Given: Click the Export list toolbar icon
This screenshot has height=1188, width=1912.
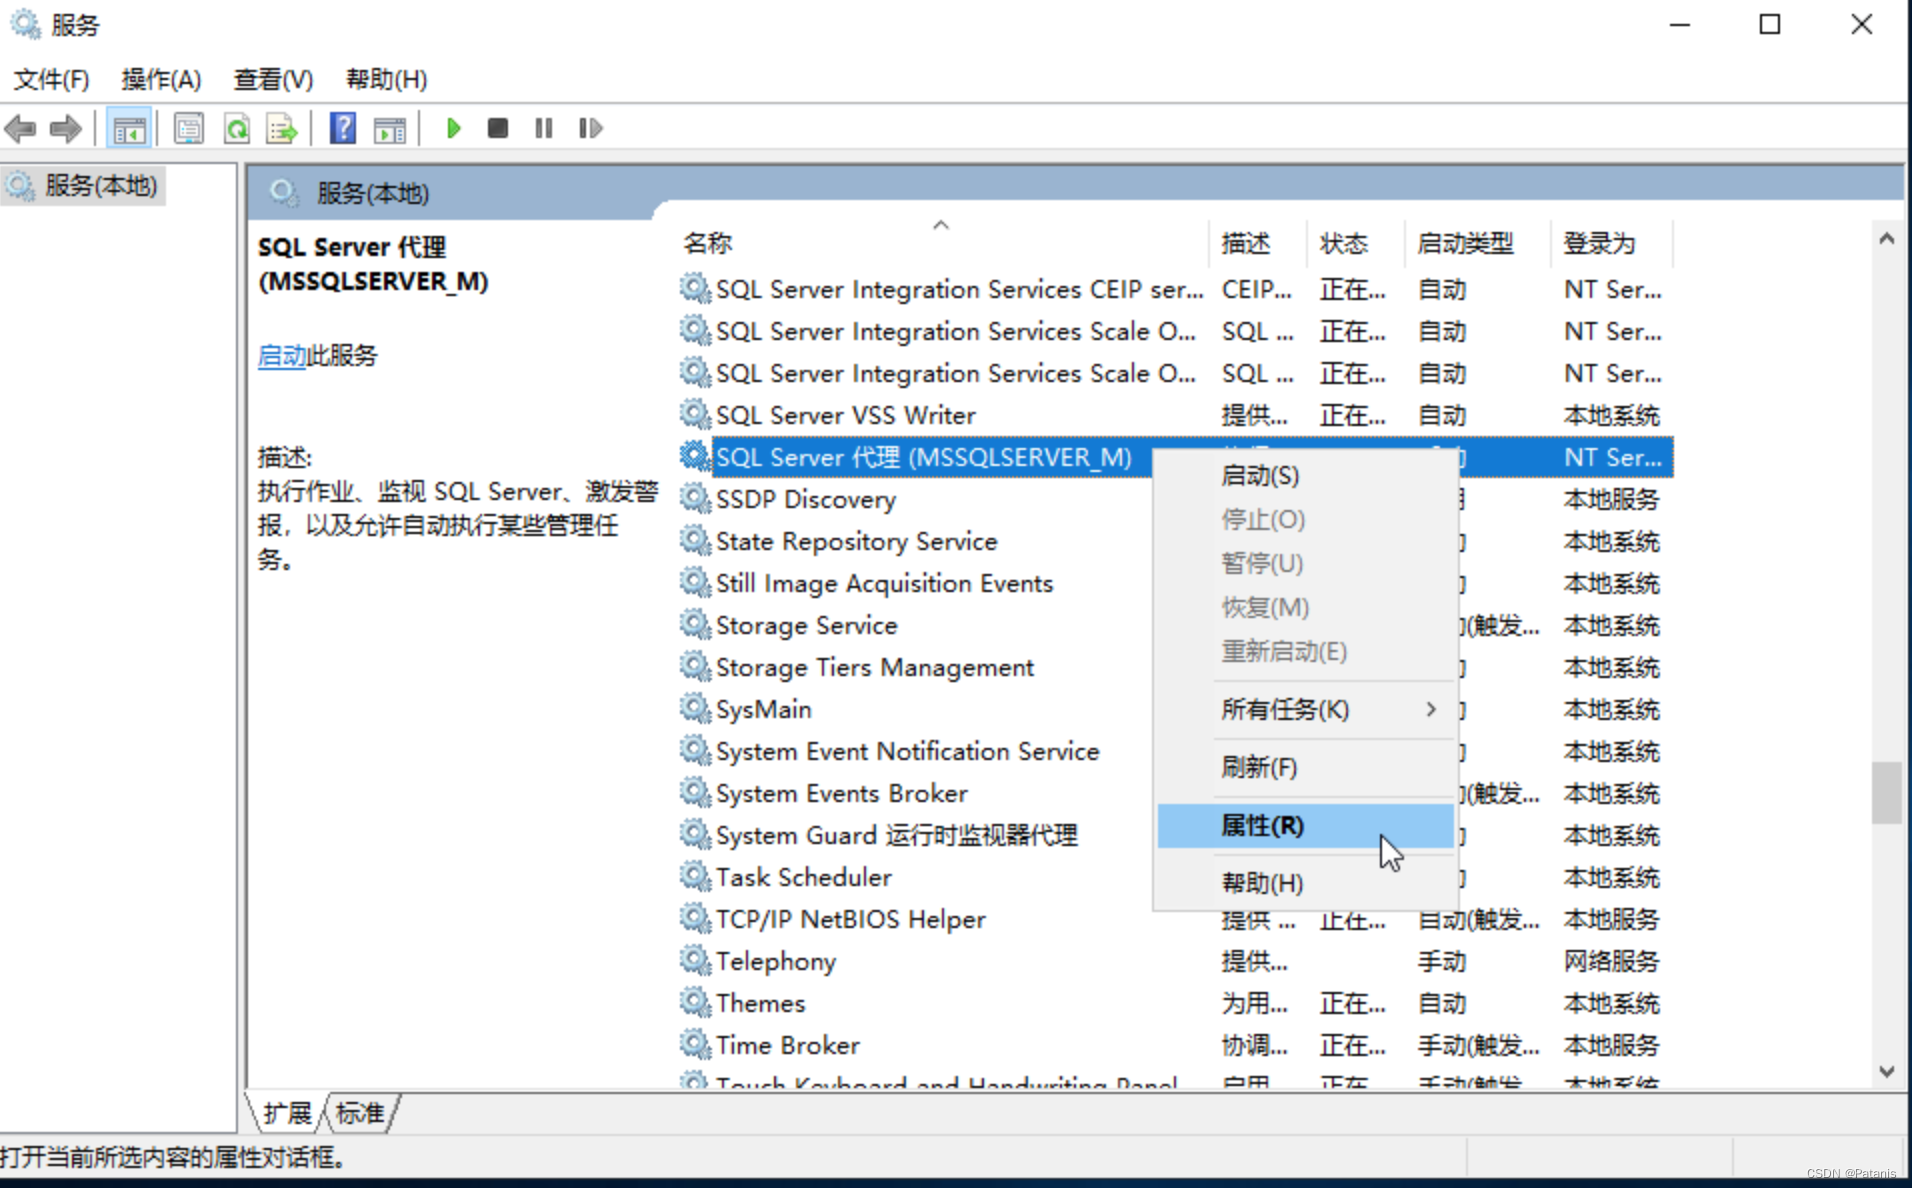Looking at the screenshot, I should coord(283,128).
